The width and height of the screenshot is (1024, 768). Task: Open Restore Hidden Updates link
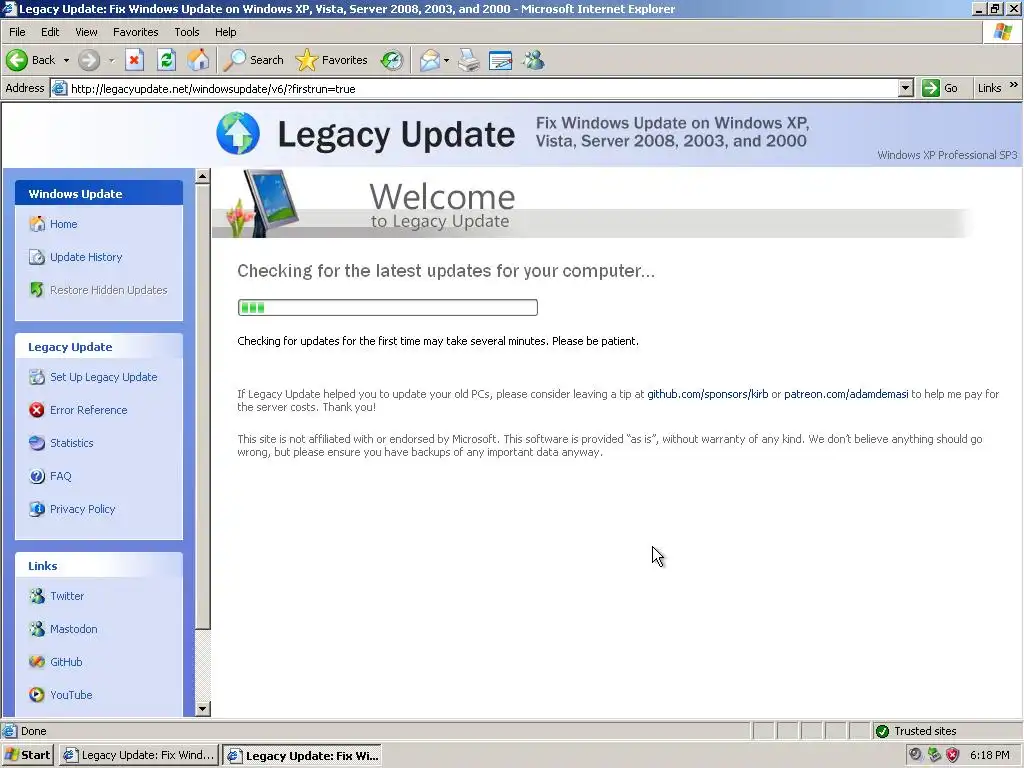(x=108, y=290)
